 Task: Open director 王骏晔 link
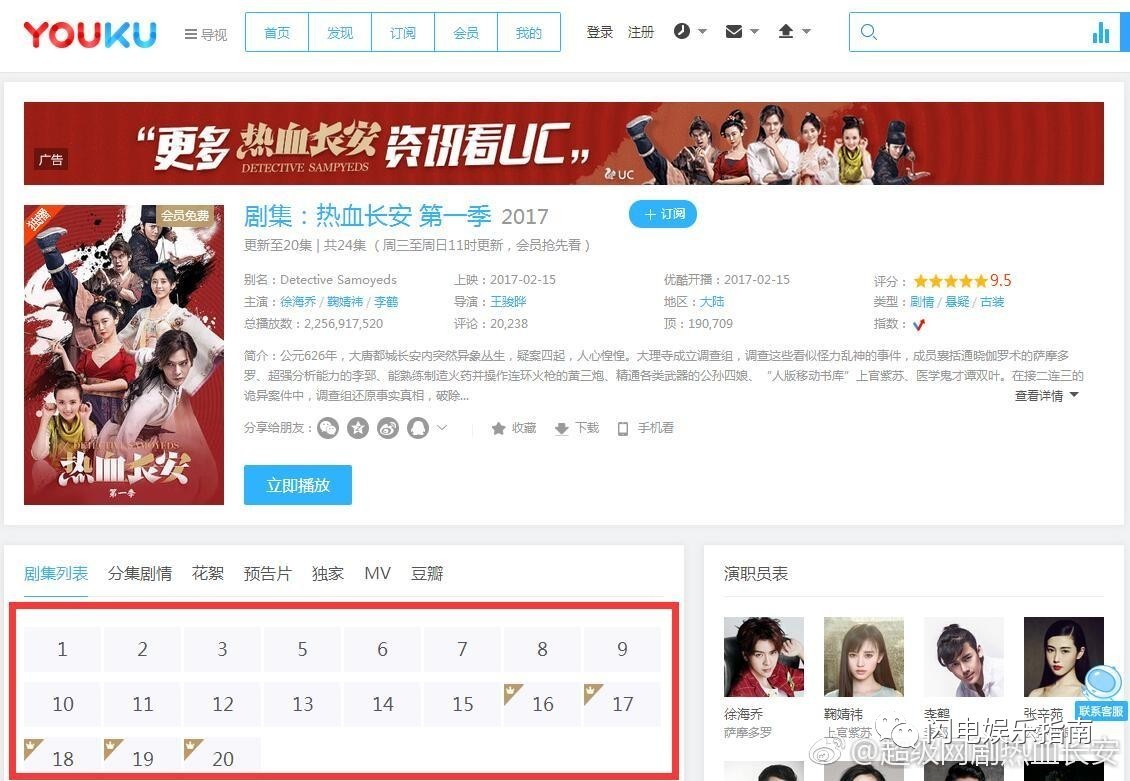tap(508, 302)
